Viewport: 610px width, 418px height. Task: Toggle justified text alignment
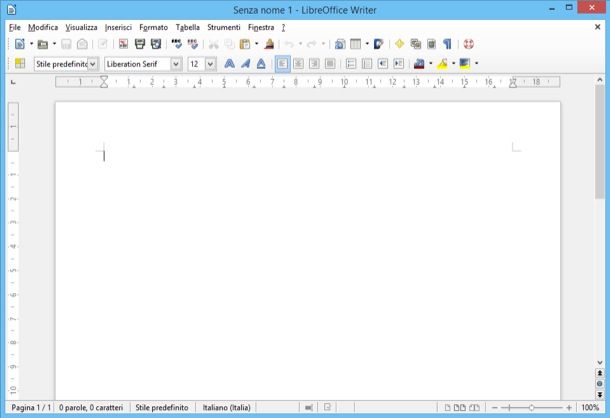[330, 64]
